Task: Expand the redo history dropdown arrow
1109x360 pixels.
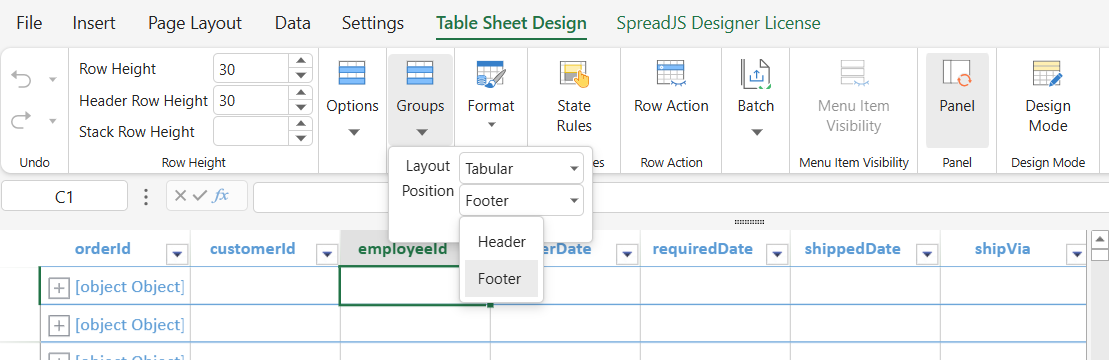Action: [52, 121]
